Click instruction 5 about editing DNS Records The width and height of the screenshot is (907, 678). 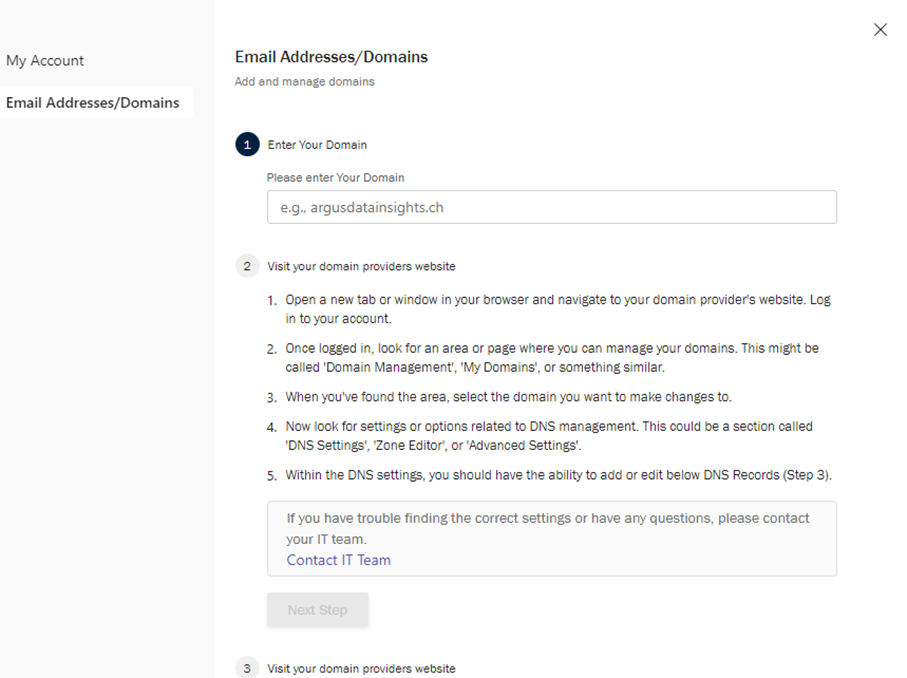pyautogui.click(x=558, y=475)
